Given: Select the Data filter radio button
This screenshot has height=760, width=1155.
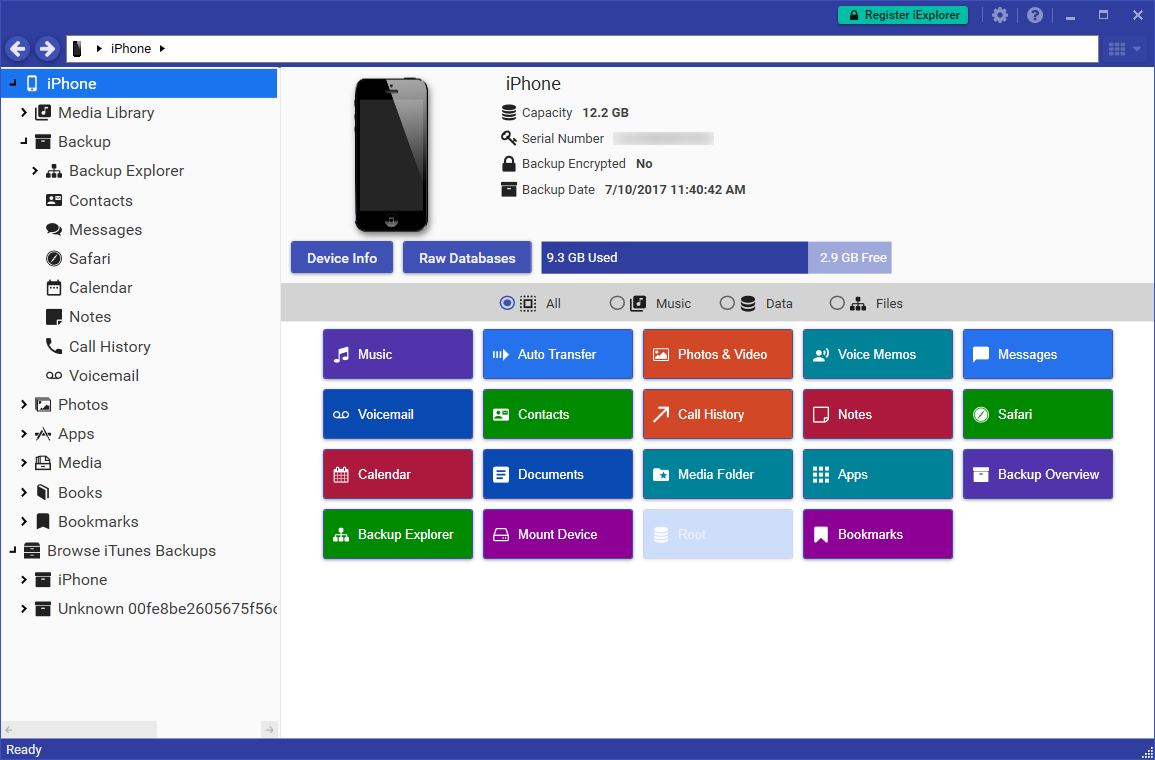Looking at the screenshot, I should coord(727,303).
